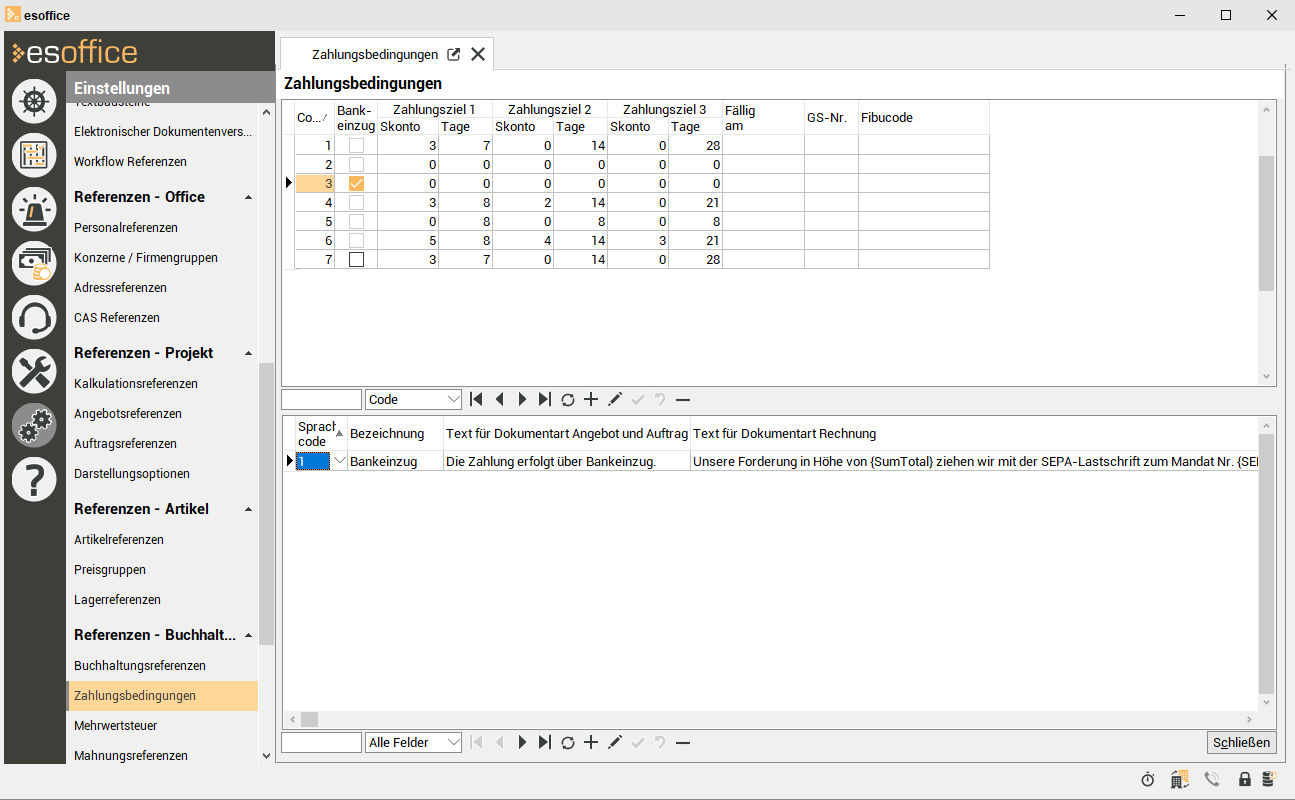
Task: Collapse the Referenzen - Office section
Action: pyautogui.click(x=249, y=197)
